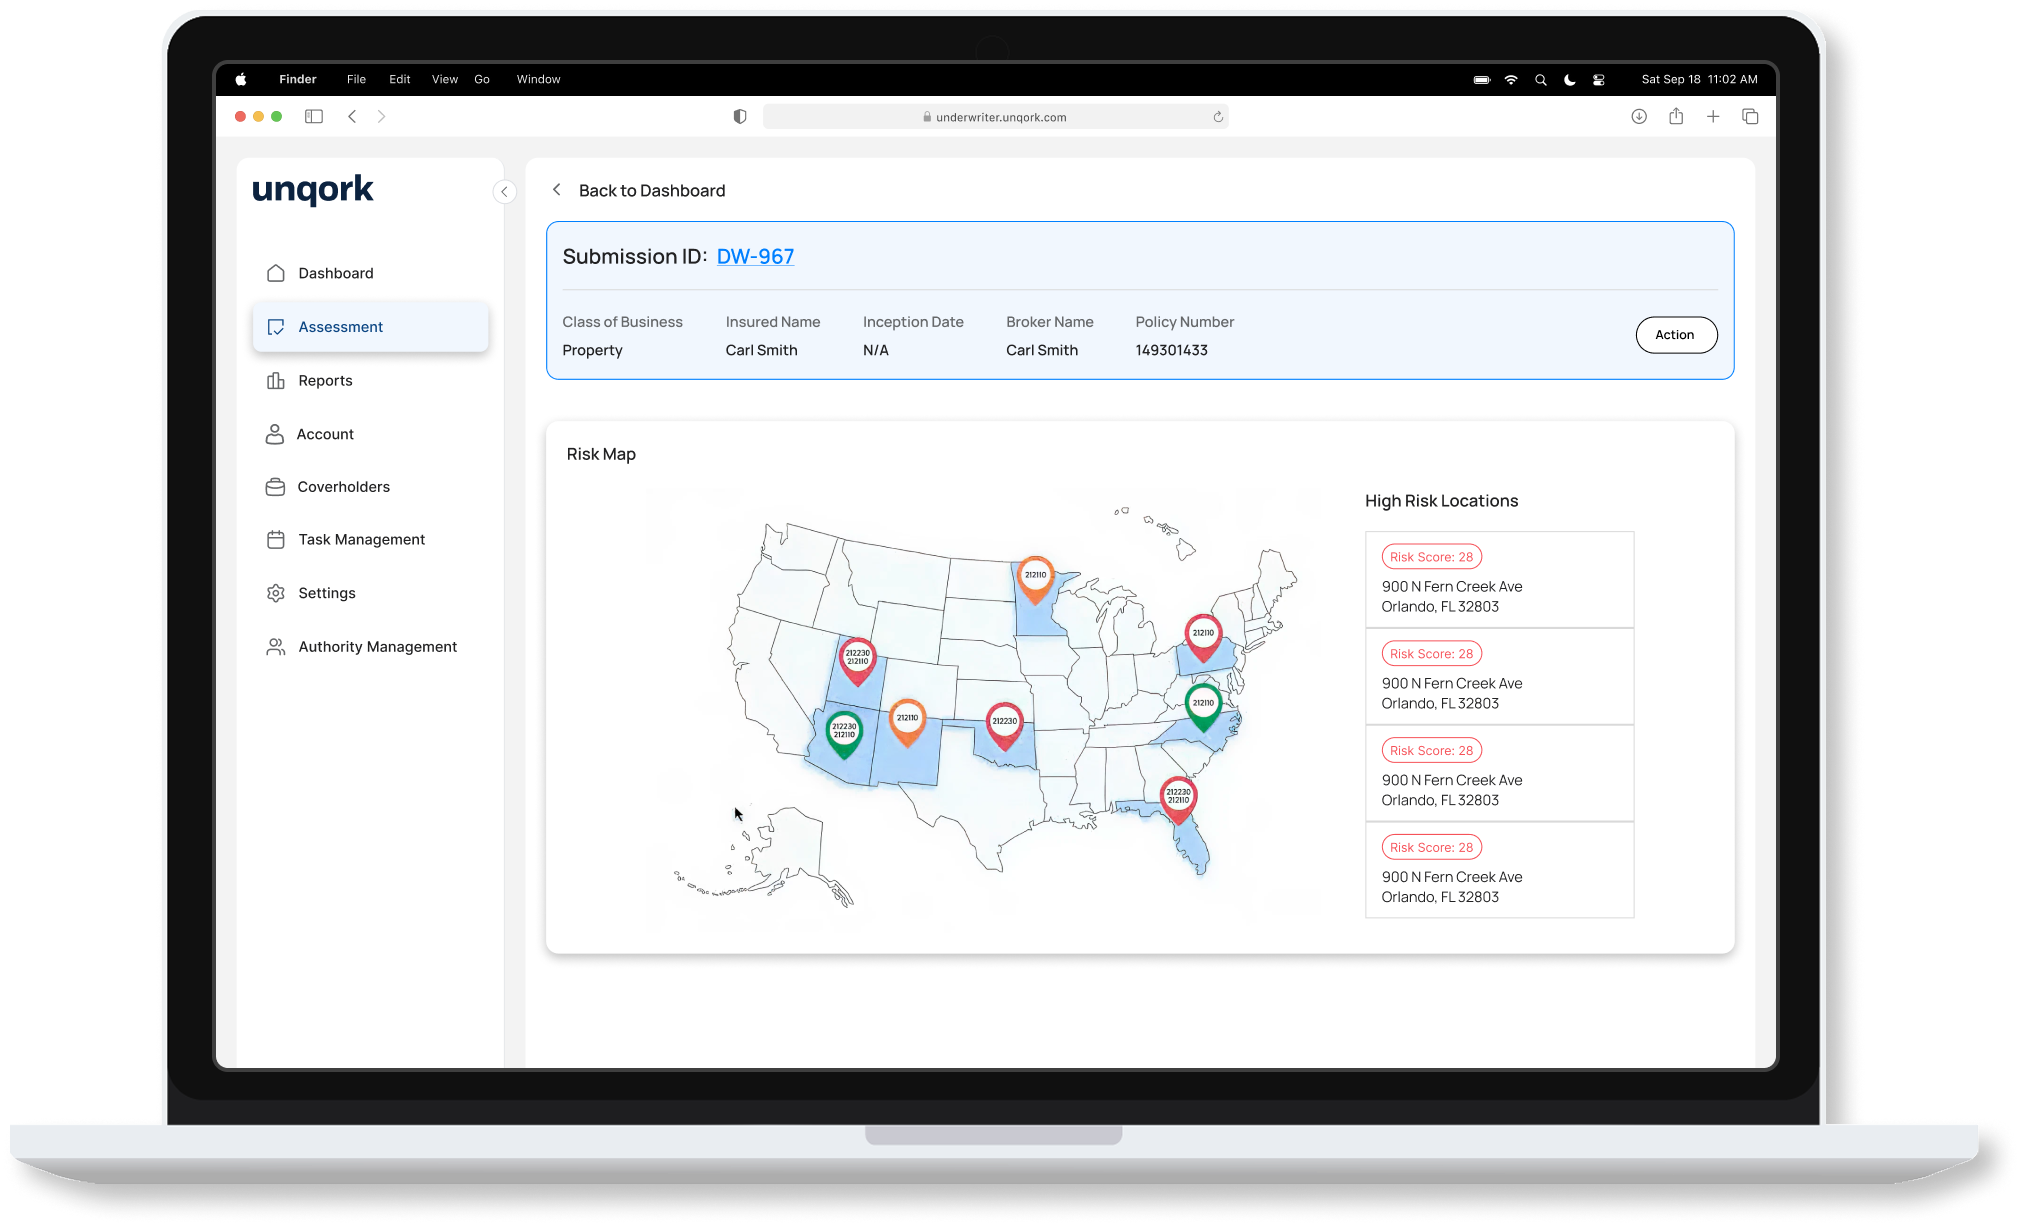The width and height of the screenshot is (2023, 1225).
Task: Click the Account sidebar item
Action: point(325,434)
